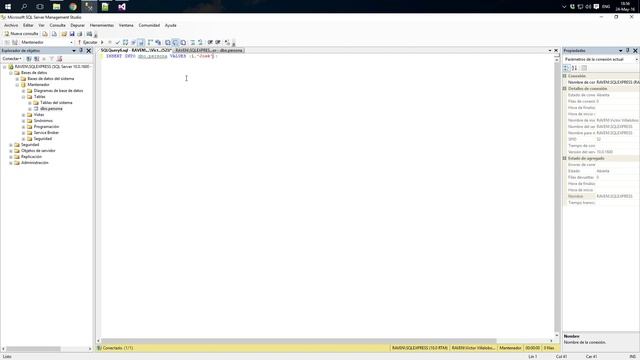
Task: Open Visual Studio from the taskbar
Action: tap(122, 7)
